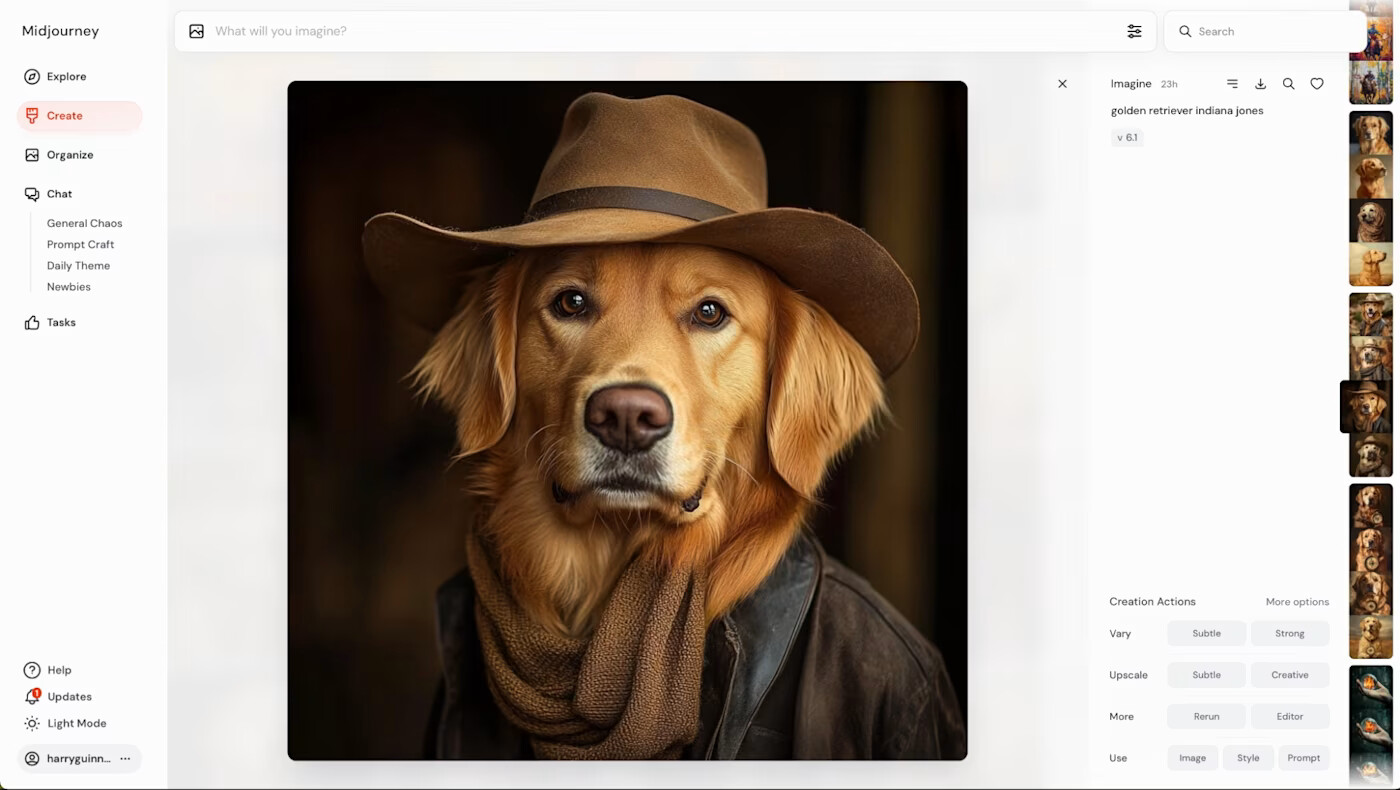
Task: Expand More options in Creation Actions
Action: [x=1297, y=602]
